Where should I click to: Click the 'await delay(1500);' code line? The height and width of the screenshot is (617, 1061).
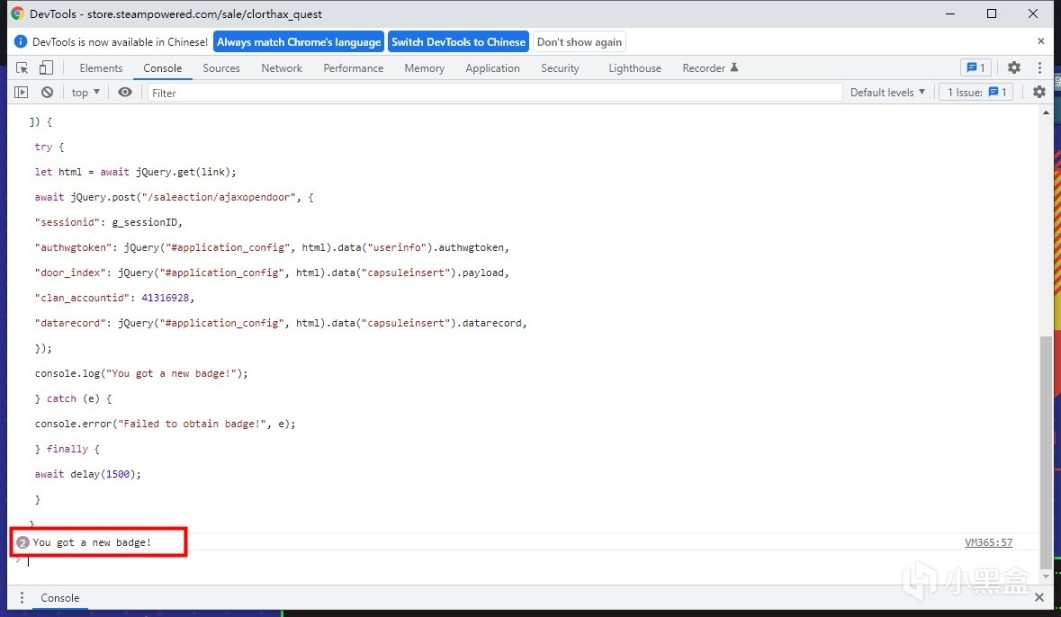click(88, 474)
